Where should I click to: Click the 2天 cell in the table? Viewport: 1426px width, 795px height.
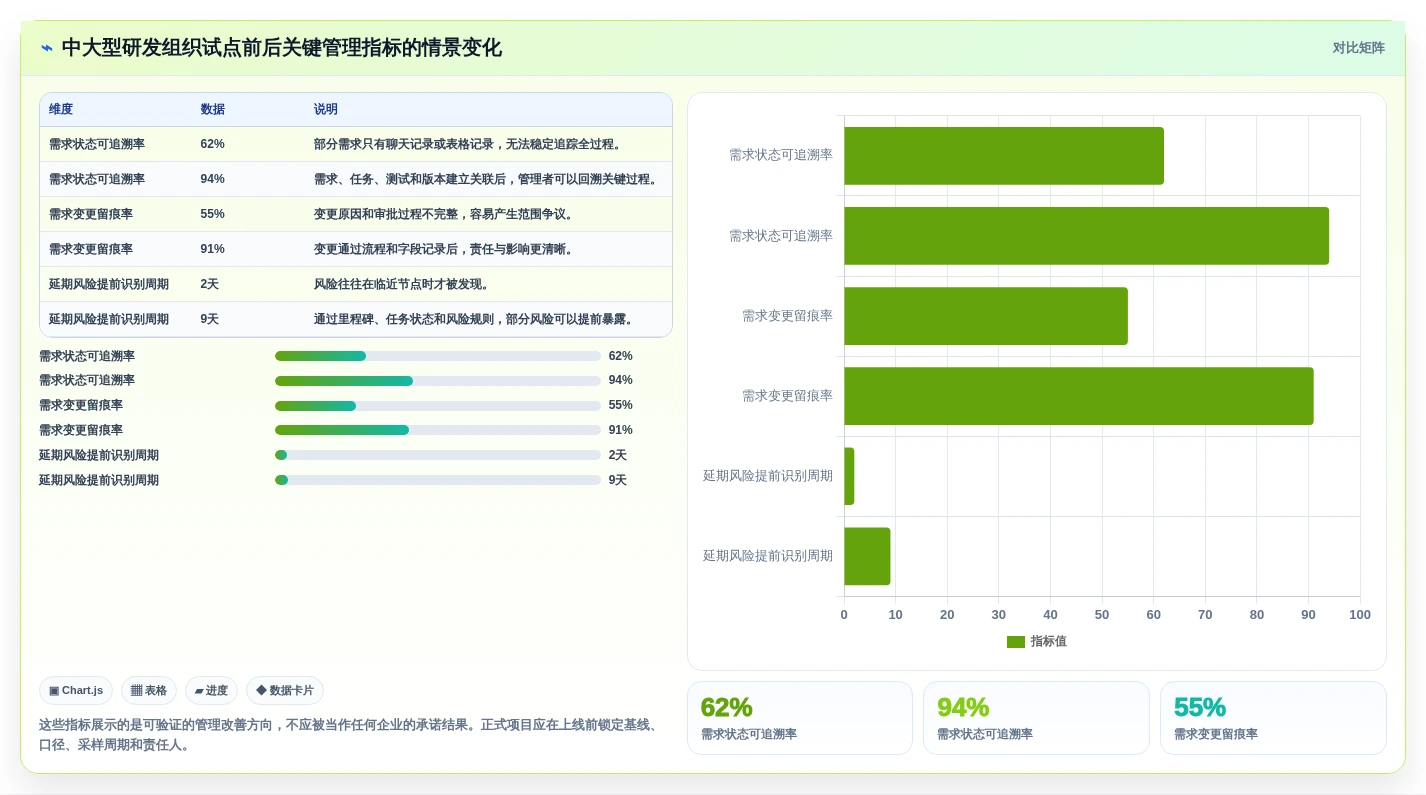tap(209, 284)
